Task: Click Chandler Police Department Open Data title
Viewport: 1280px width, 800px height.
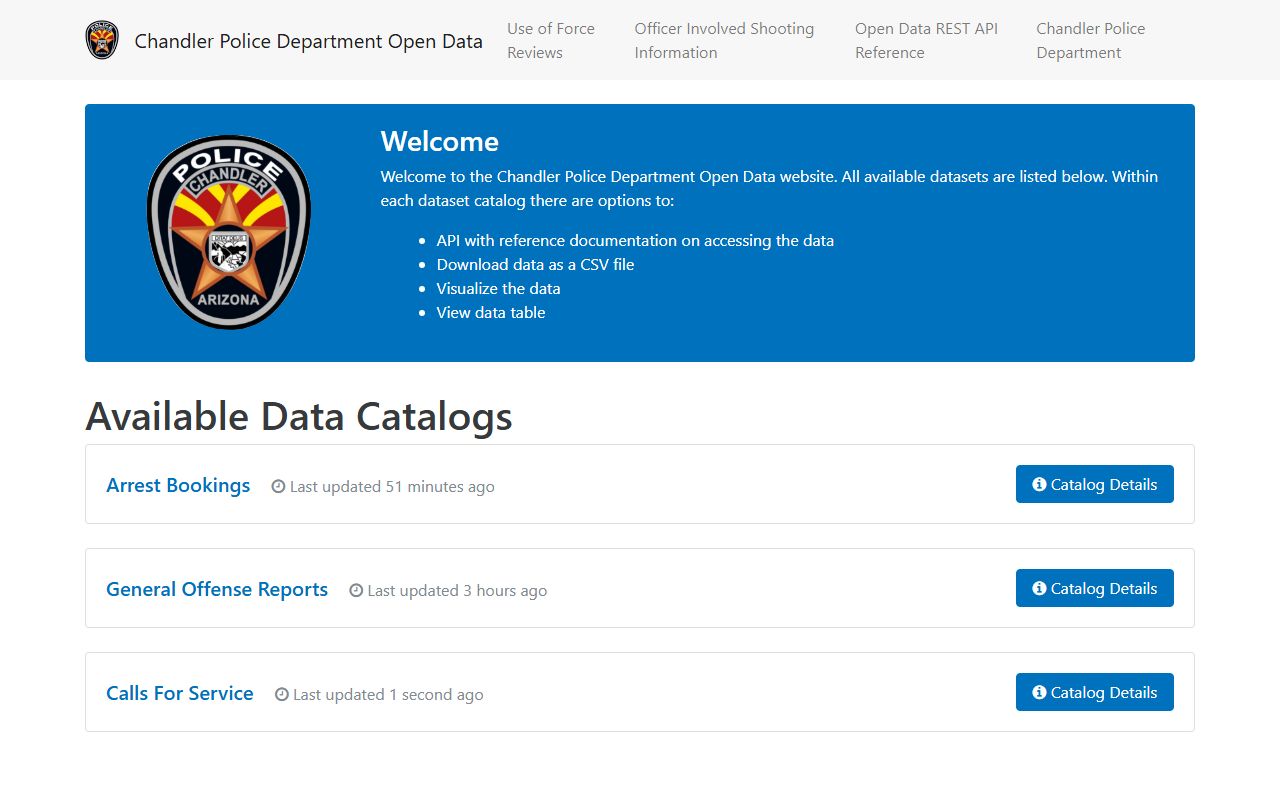Action: tap(308, 41)
